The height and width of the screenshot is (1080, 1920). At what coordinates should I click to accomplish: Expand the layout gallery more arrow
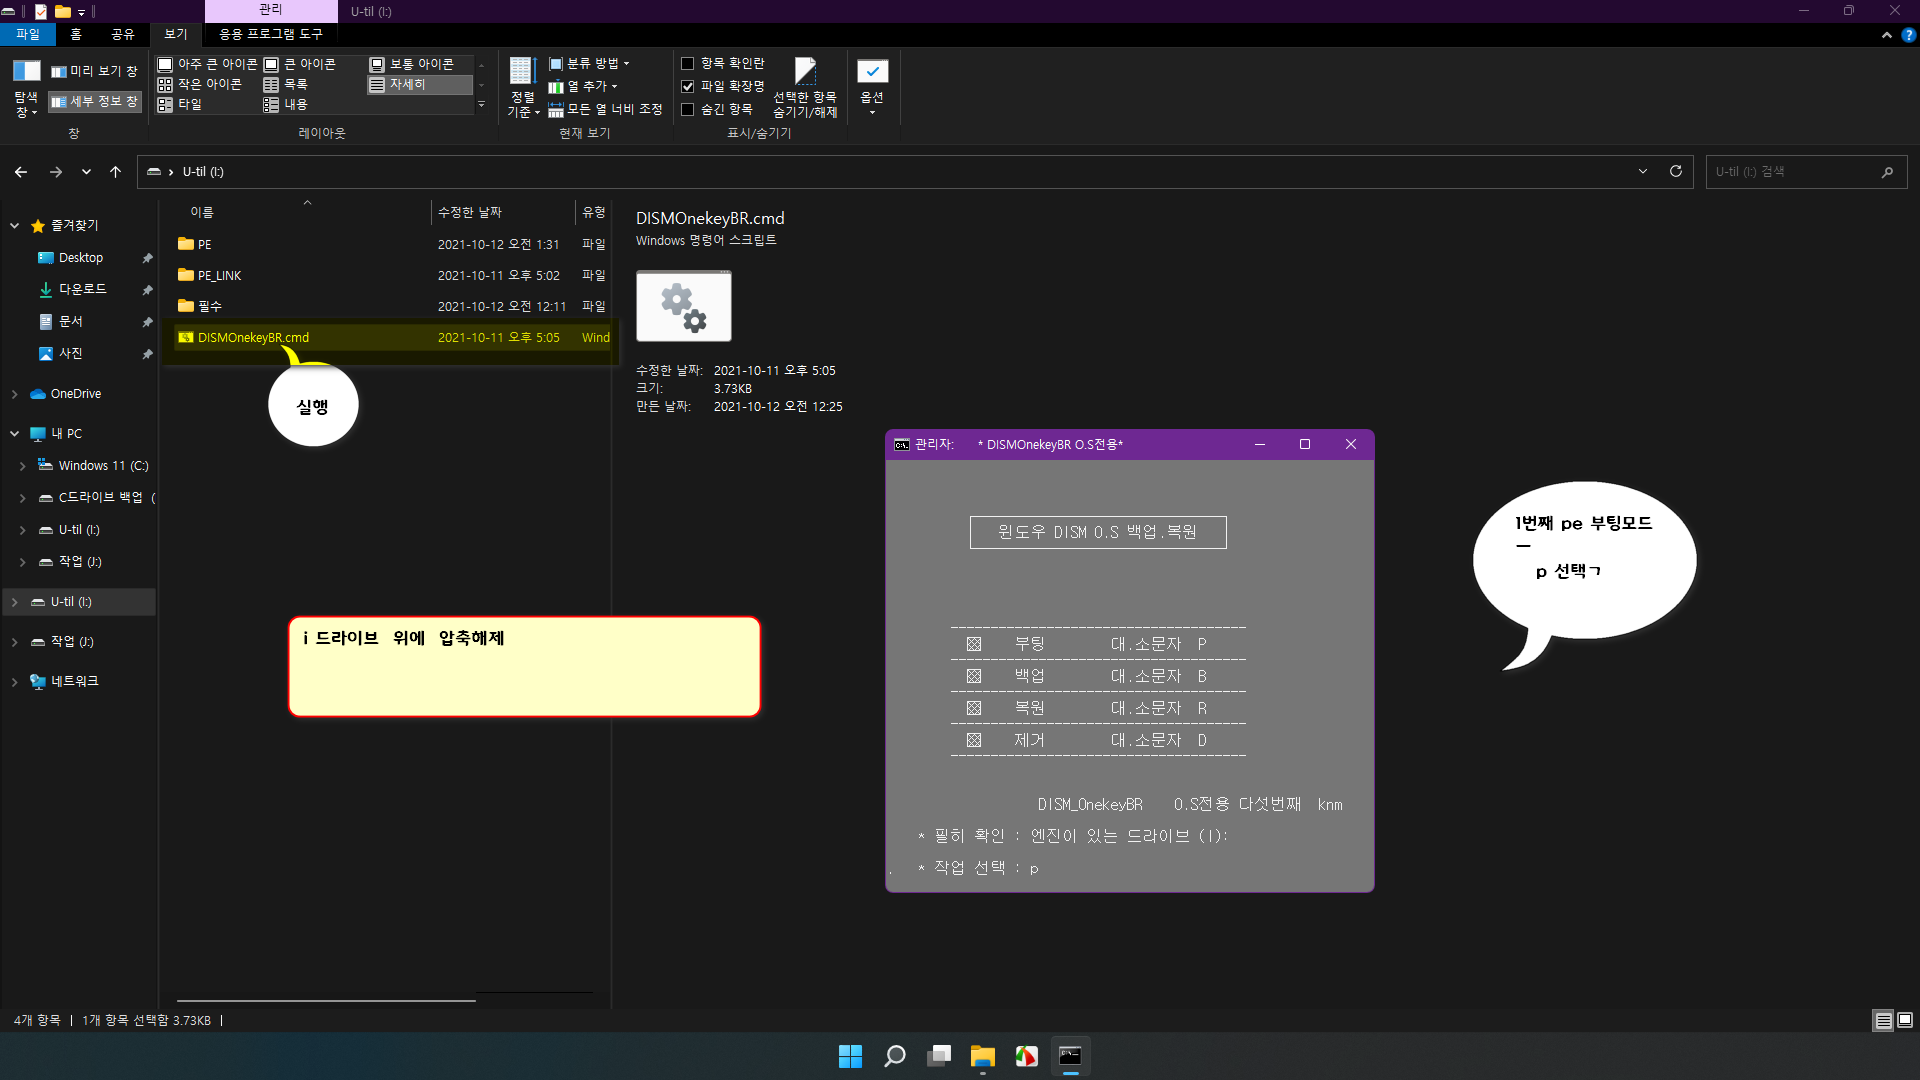coord(481,104)
